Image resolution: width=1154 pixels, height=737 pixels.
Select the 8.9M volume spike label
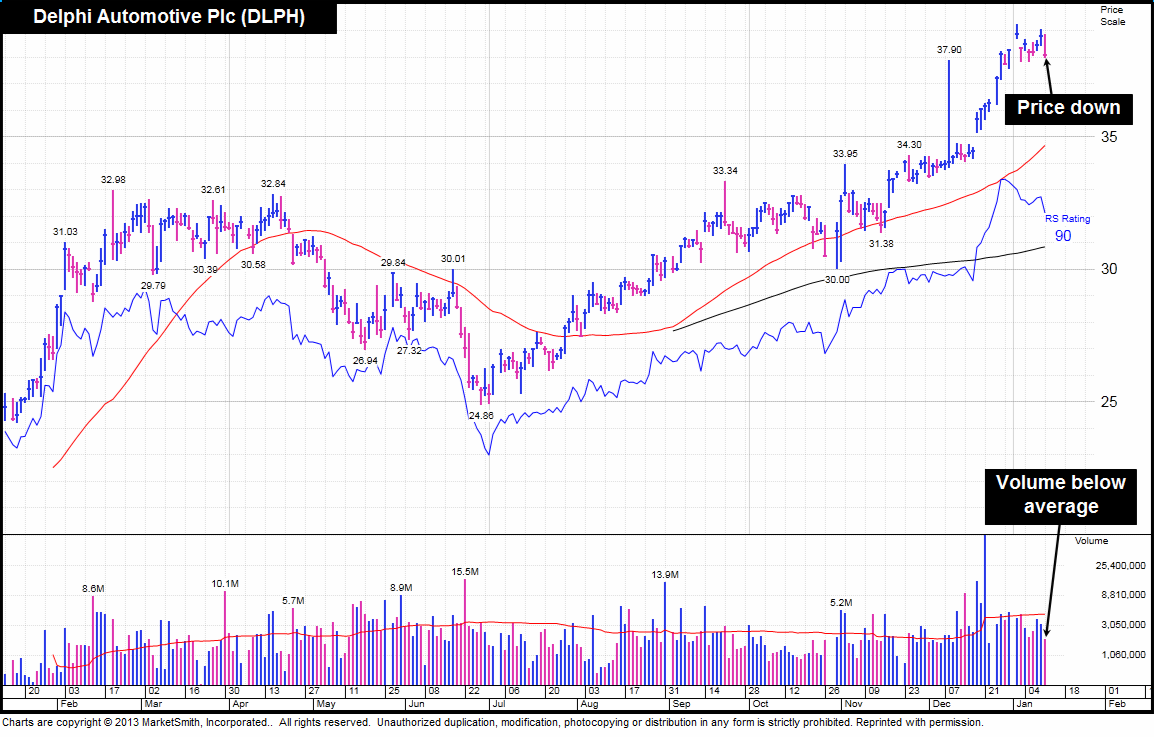point(401,588)
